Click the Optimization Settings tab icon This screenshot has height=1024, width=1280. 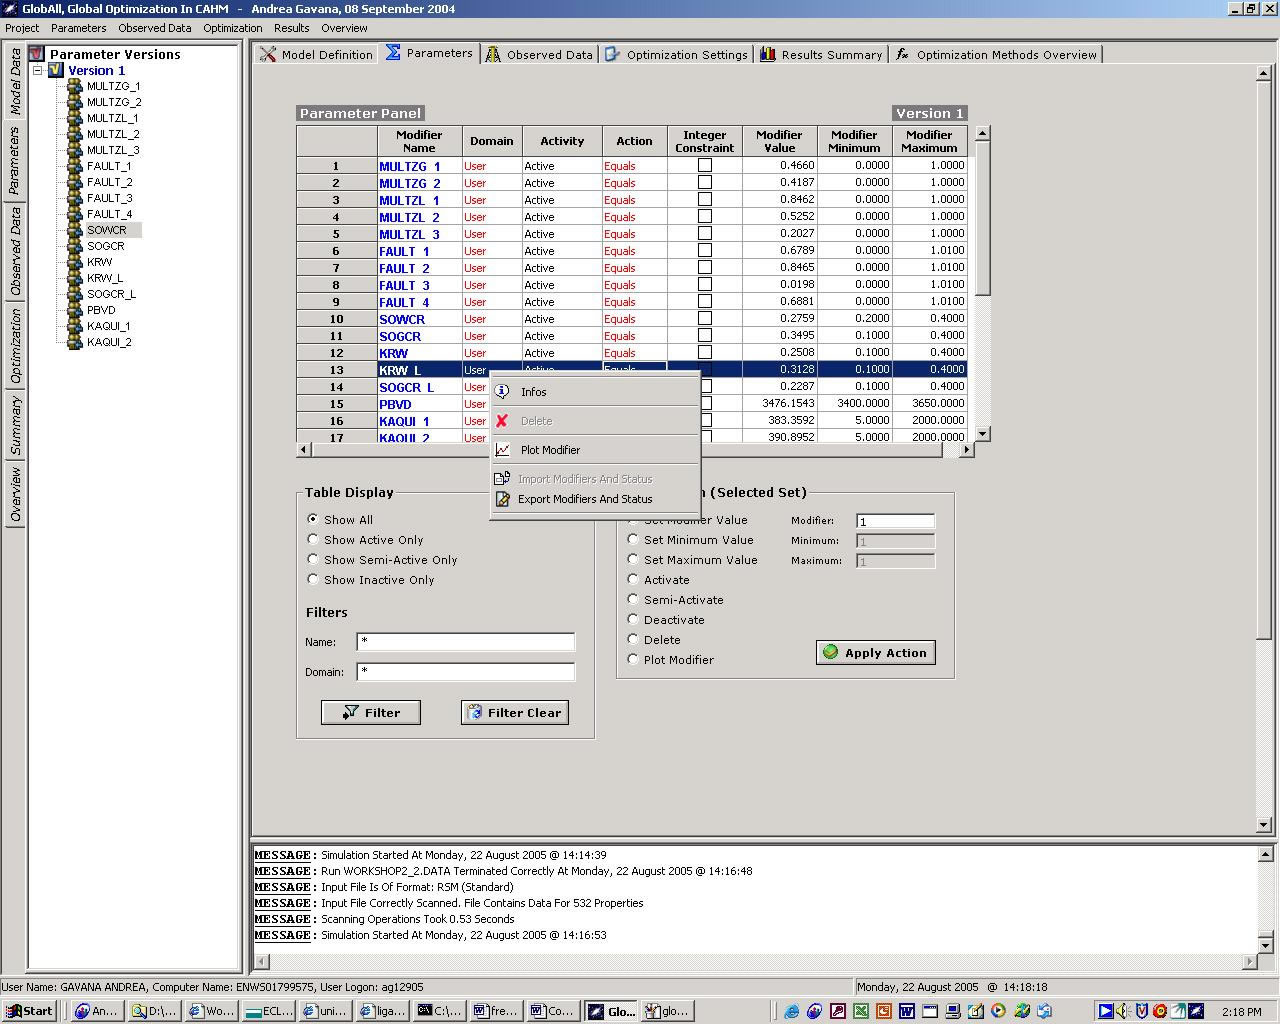click(x=612, y=54)
